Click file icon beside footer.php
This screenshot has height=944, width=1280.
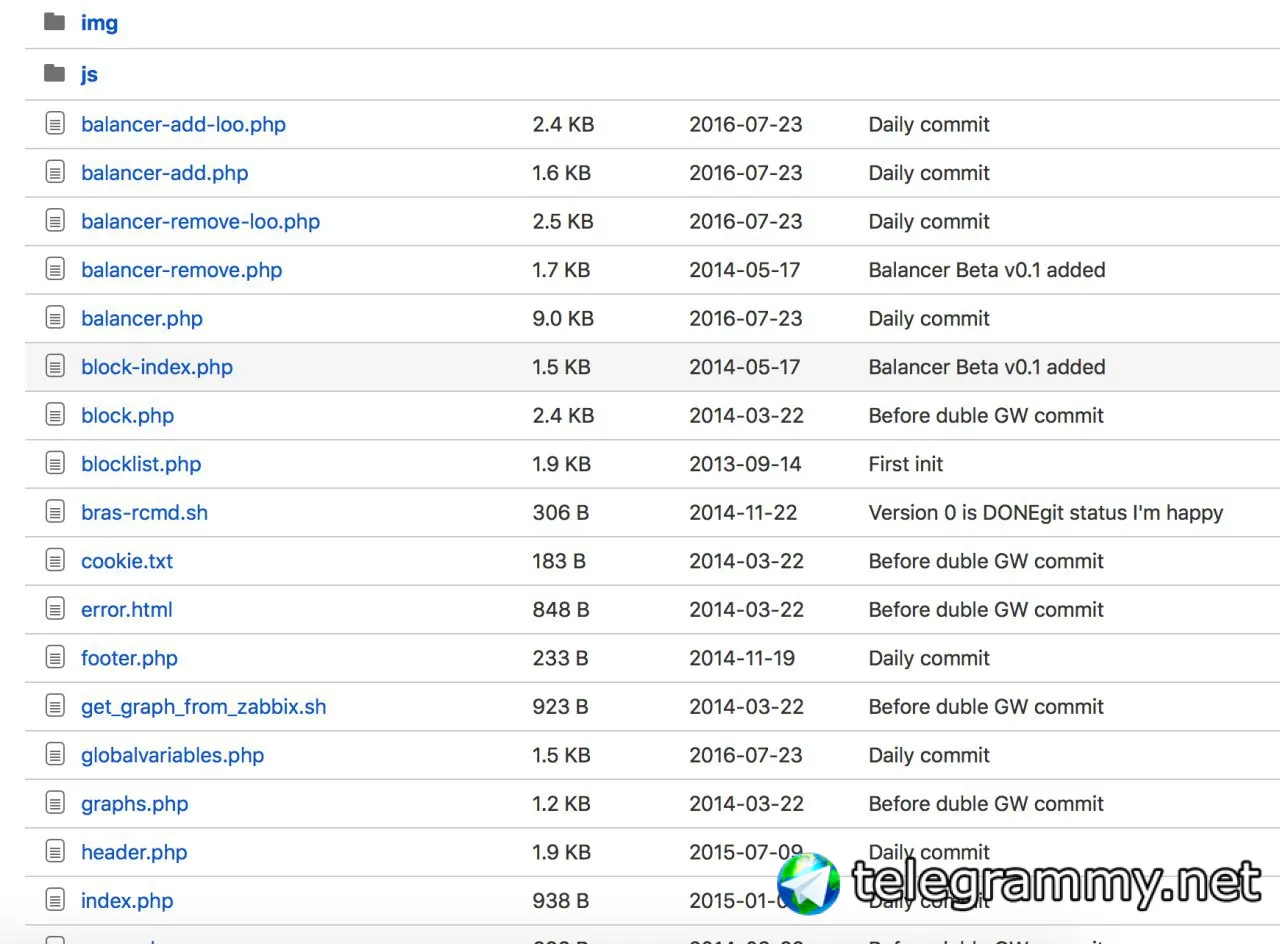click(x=55, y=657)
